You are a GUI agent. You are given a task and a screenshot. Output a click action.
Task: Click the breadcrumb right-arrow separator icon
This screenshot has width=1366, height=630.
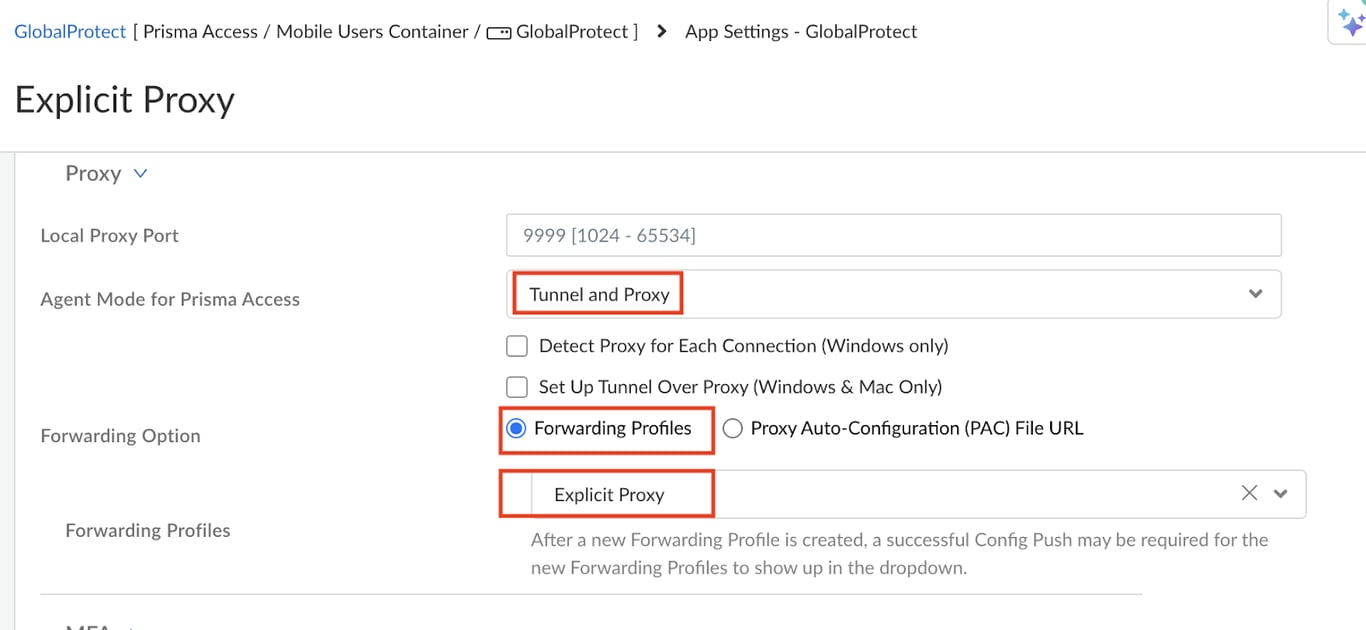pyautogui.click(x=661, y=32)
